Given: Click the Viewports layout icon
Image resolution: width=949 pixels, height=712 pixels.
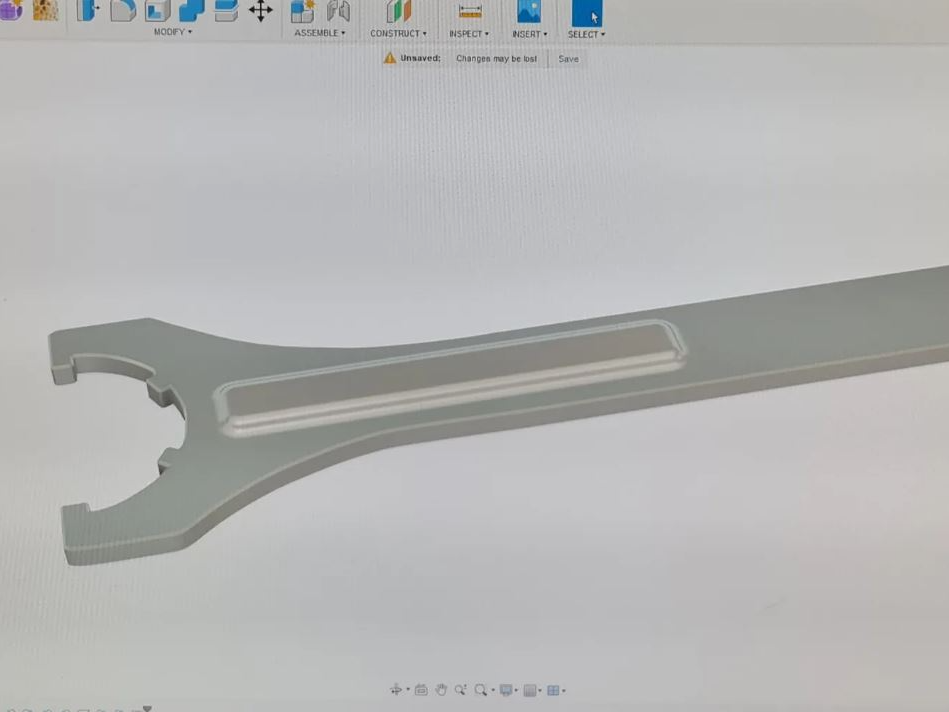Looking at the screenshot, I should pos(553,690).
